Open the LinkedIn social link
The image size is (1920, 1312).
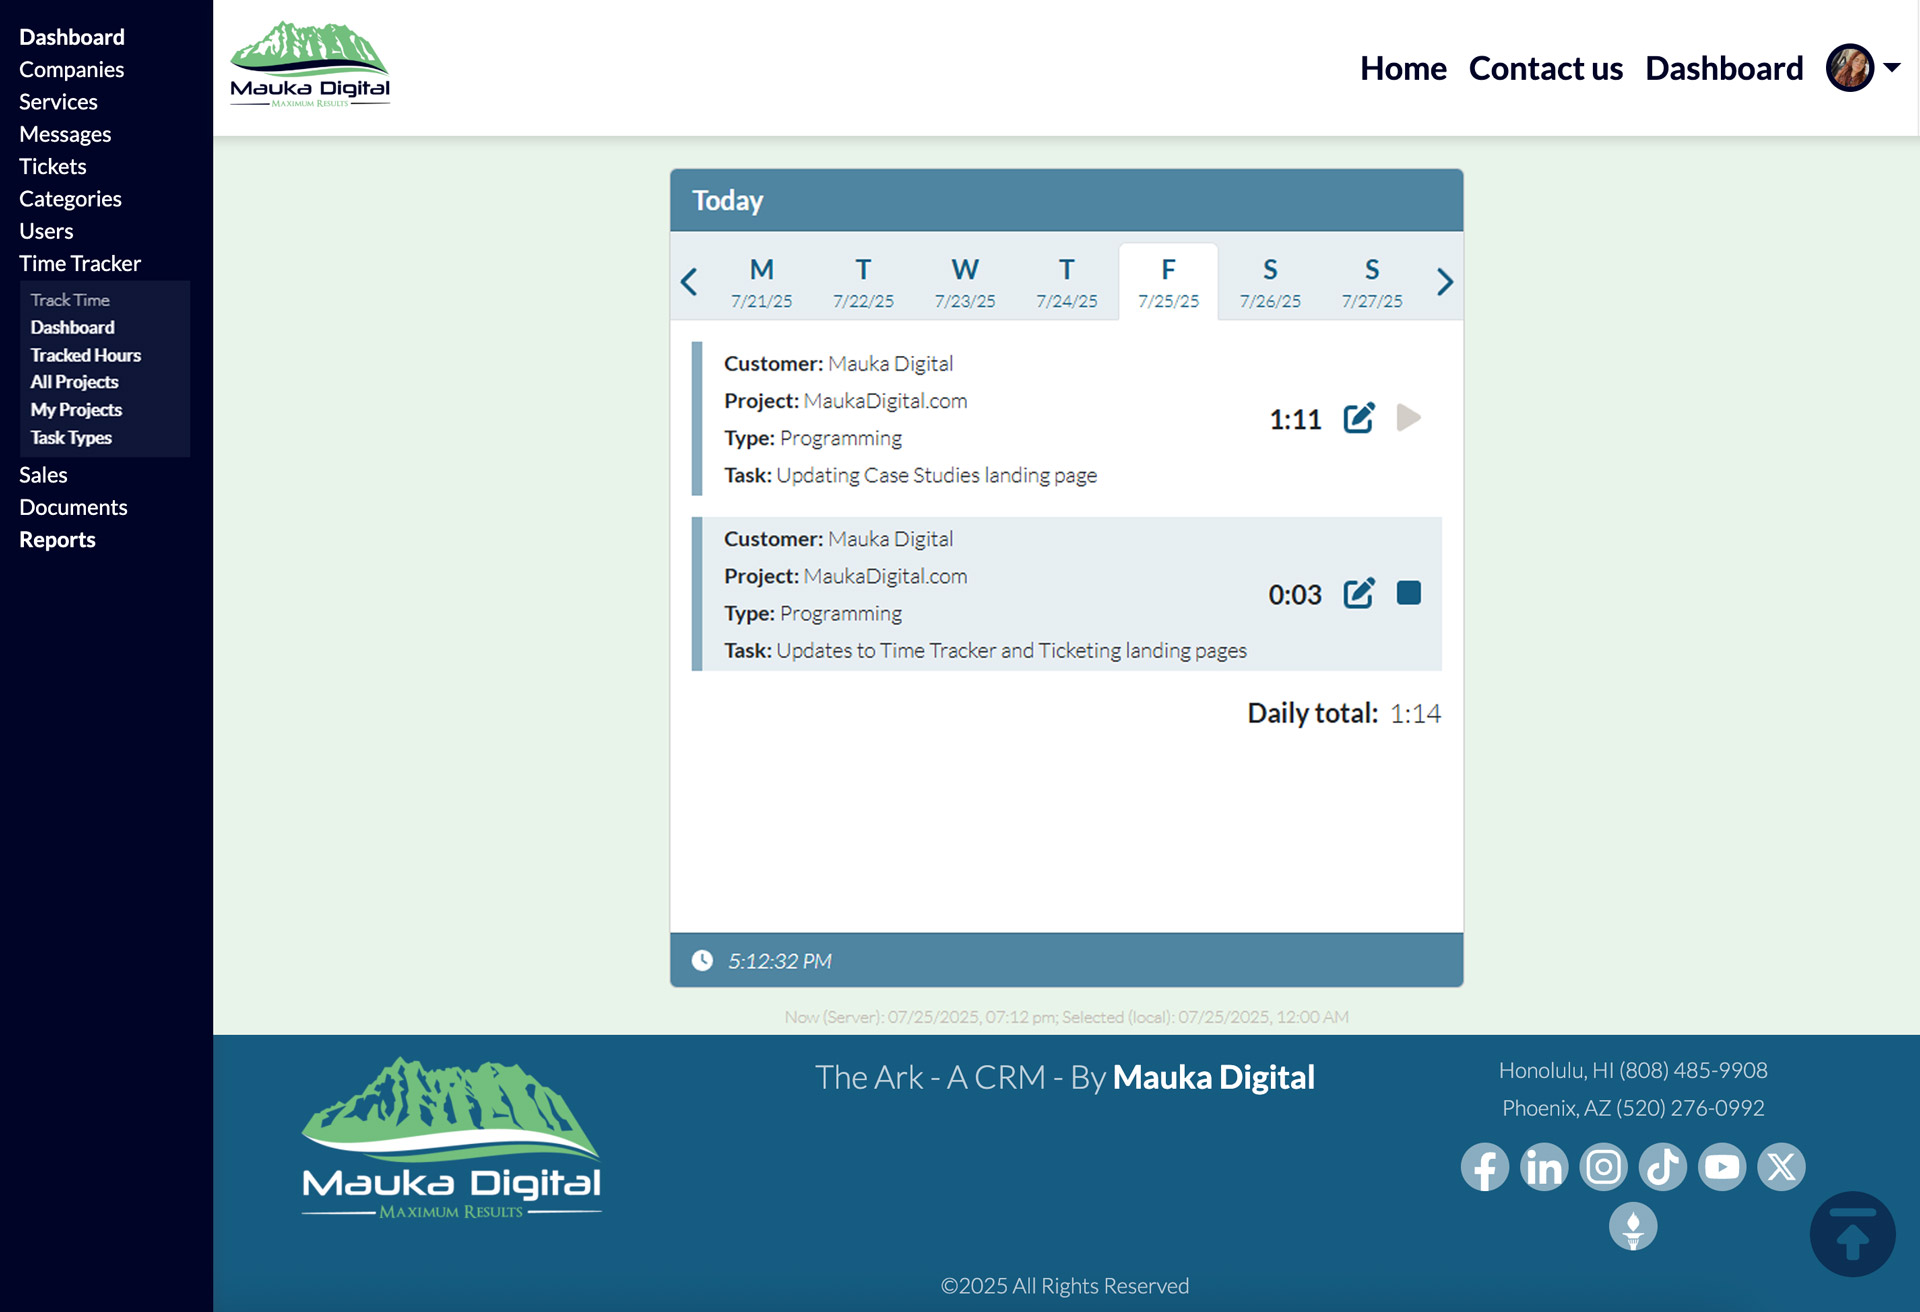point(1544,1167)
